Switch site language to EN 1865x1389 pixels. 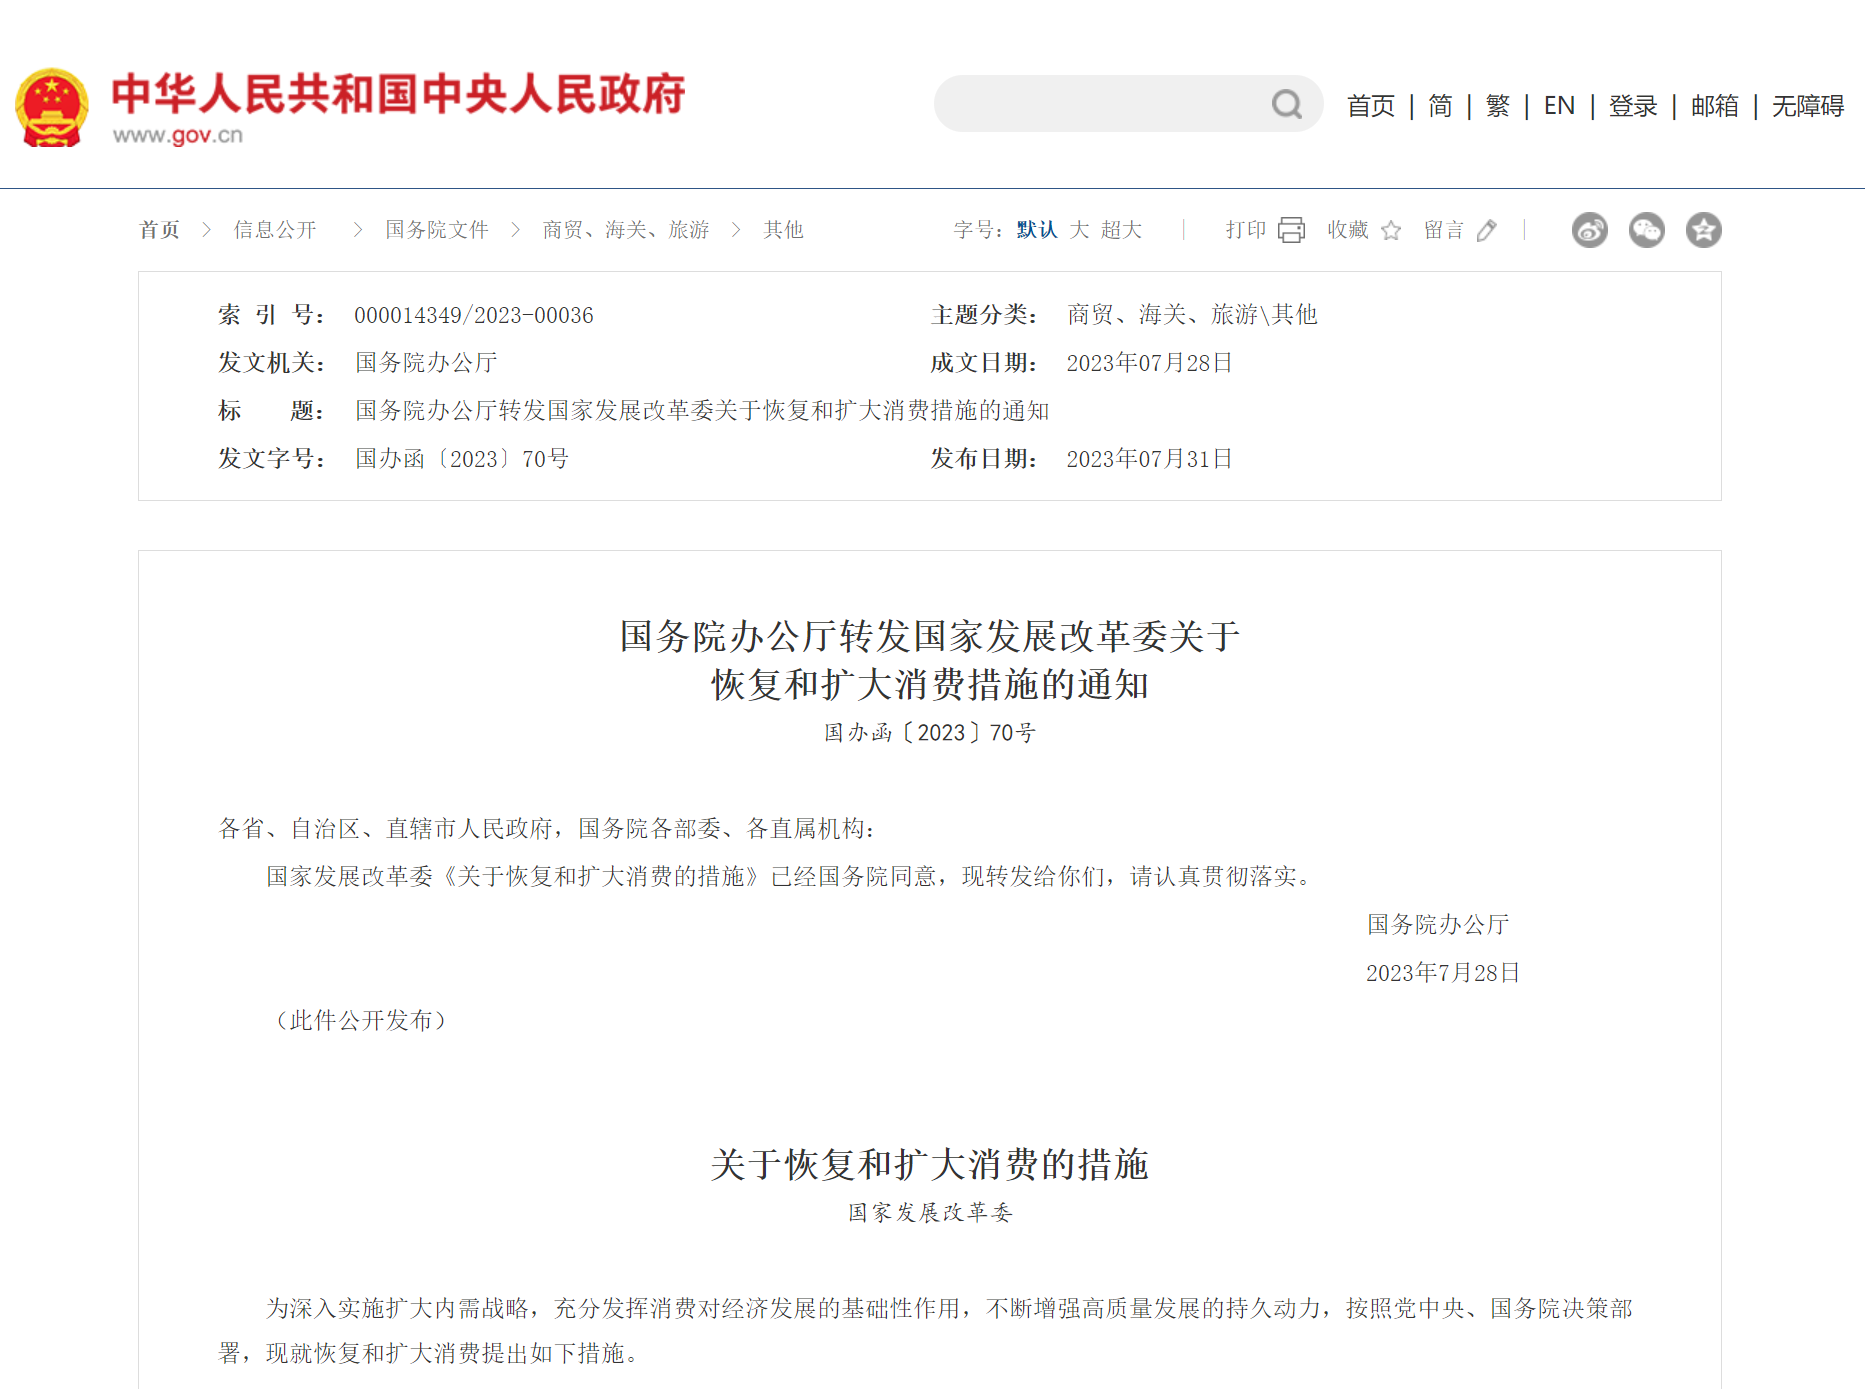(x=1558, y=106)
